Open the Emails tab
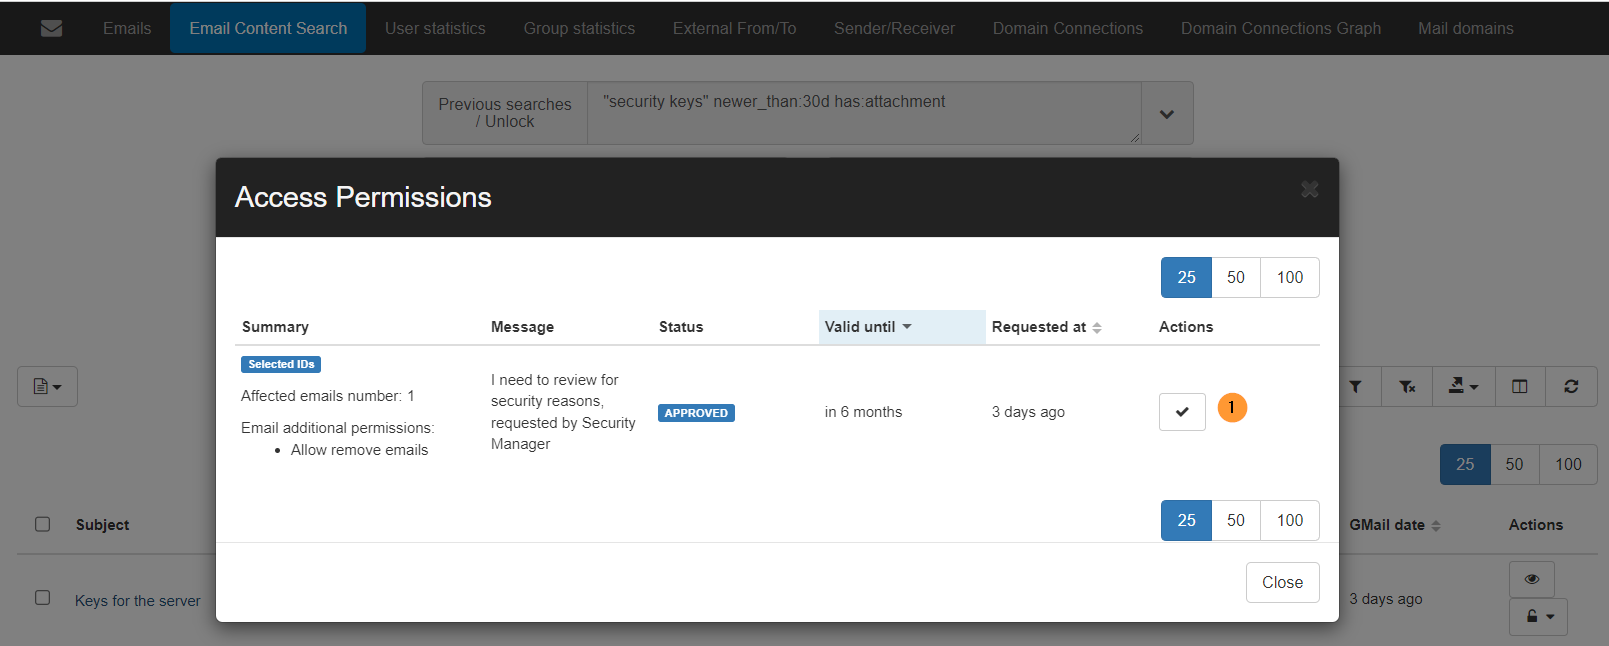Viewport: 1609px width, 646px height. pyautogui.click(x=127, y=28)
